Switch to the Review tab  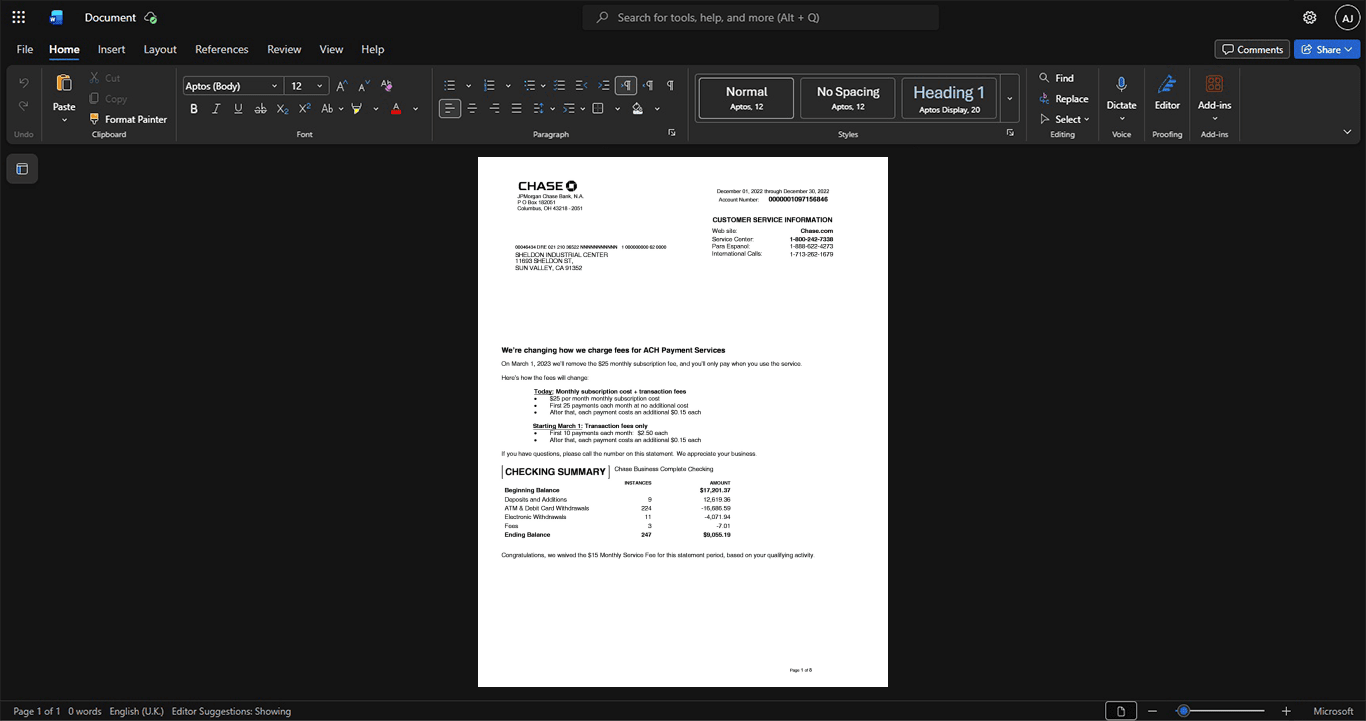[x=284, y=49]
